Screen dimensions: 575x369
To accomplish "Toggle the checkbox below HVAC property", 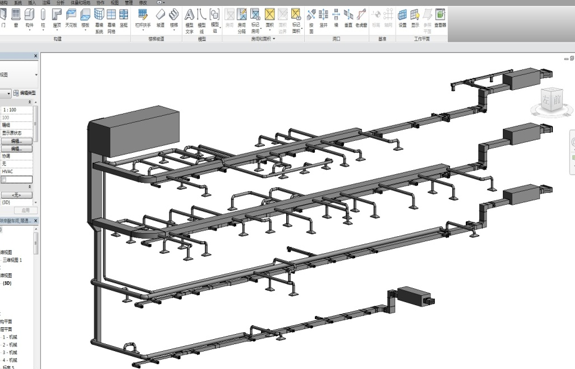I will [x=4, y=179].
